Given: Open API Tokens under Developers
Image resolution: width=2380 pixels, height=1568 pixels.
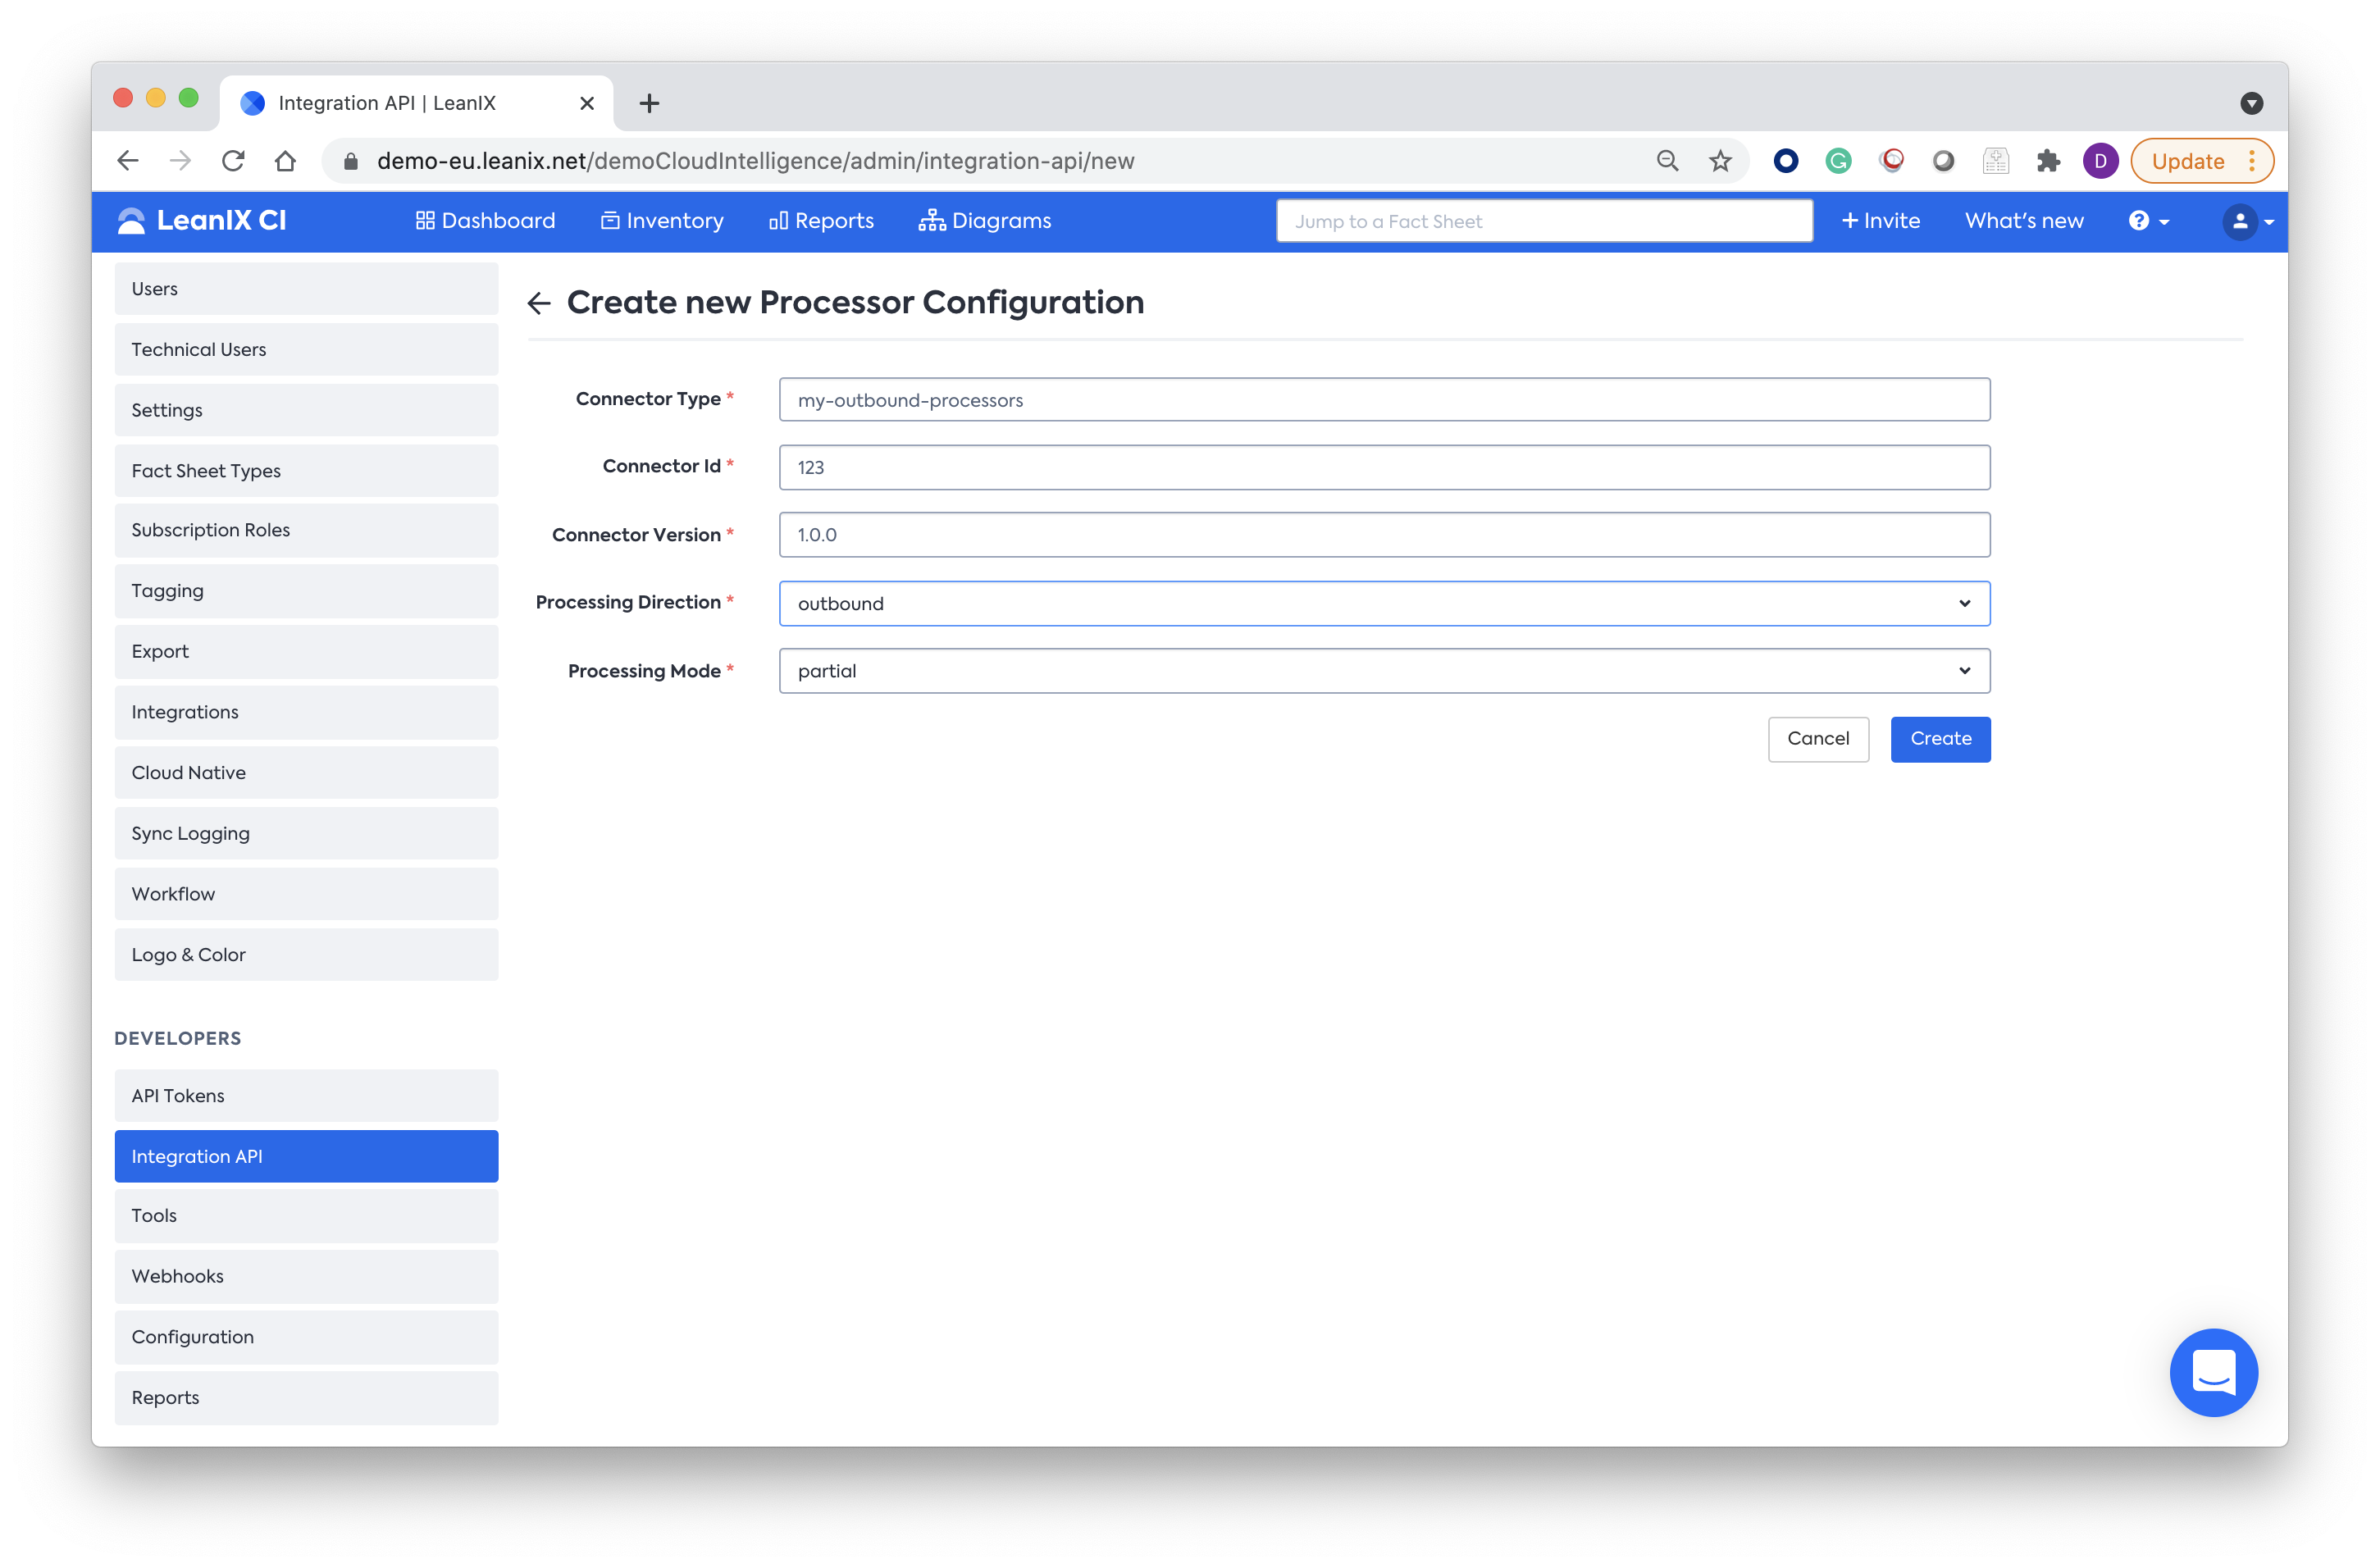Looking at the screenshot, I should [x=306, y=1096].
